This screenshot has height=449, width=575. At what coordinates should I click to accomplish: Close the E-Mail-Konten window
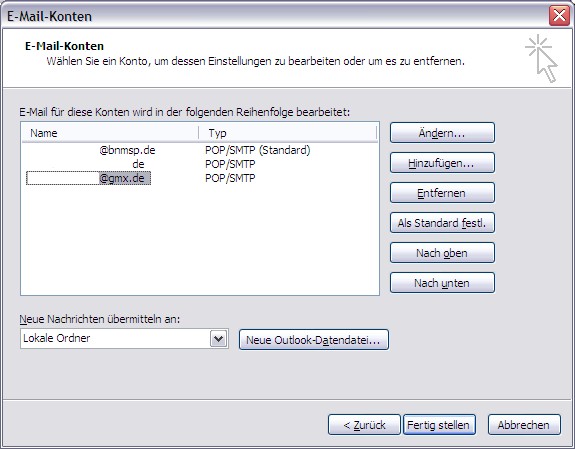point(559,16)
